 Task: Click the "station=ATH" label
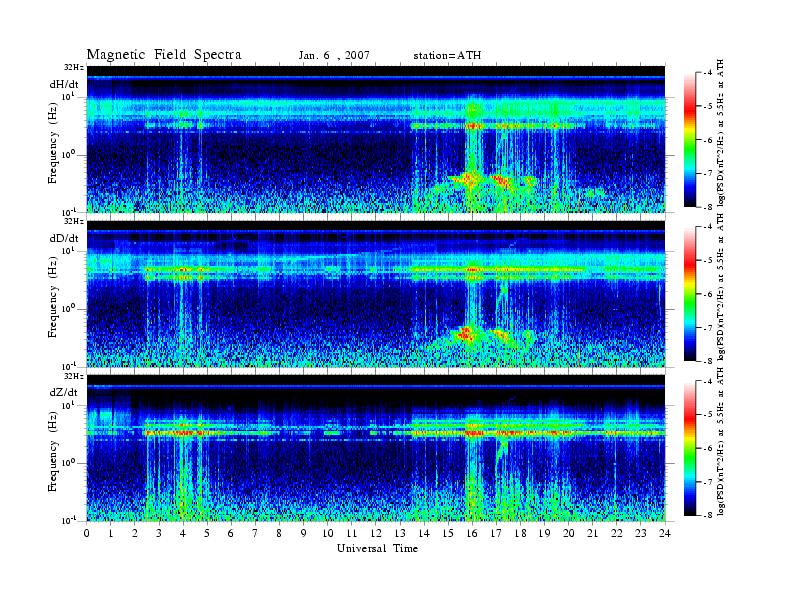pyautogui.click(x=447, y=55)
